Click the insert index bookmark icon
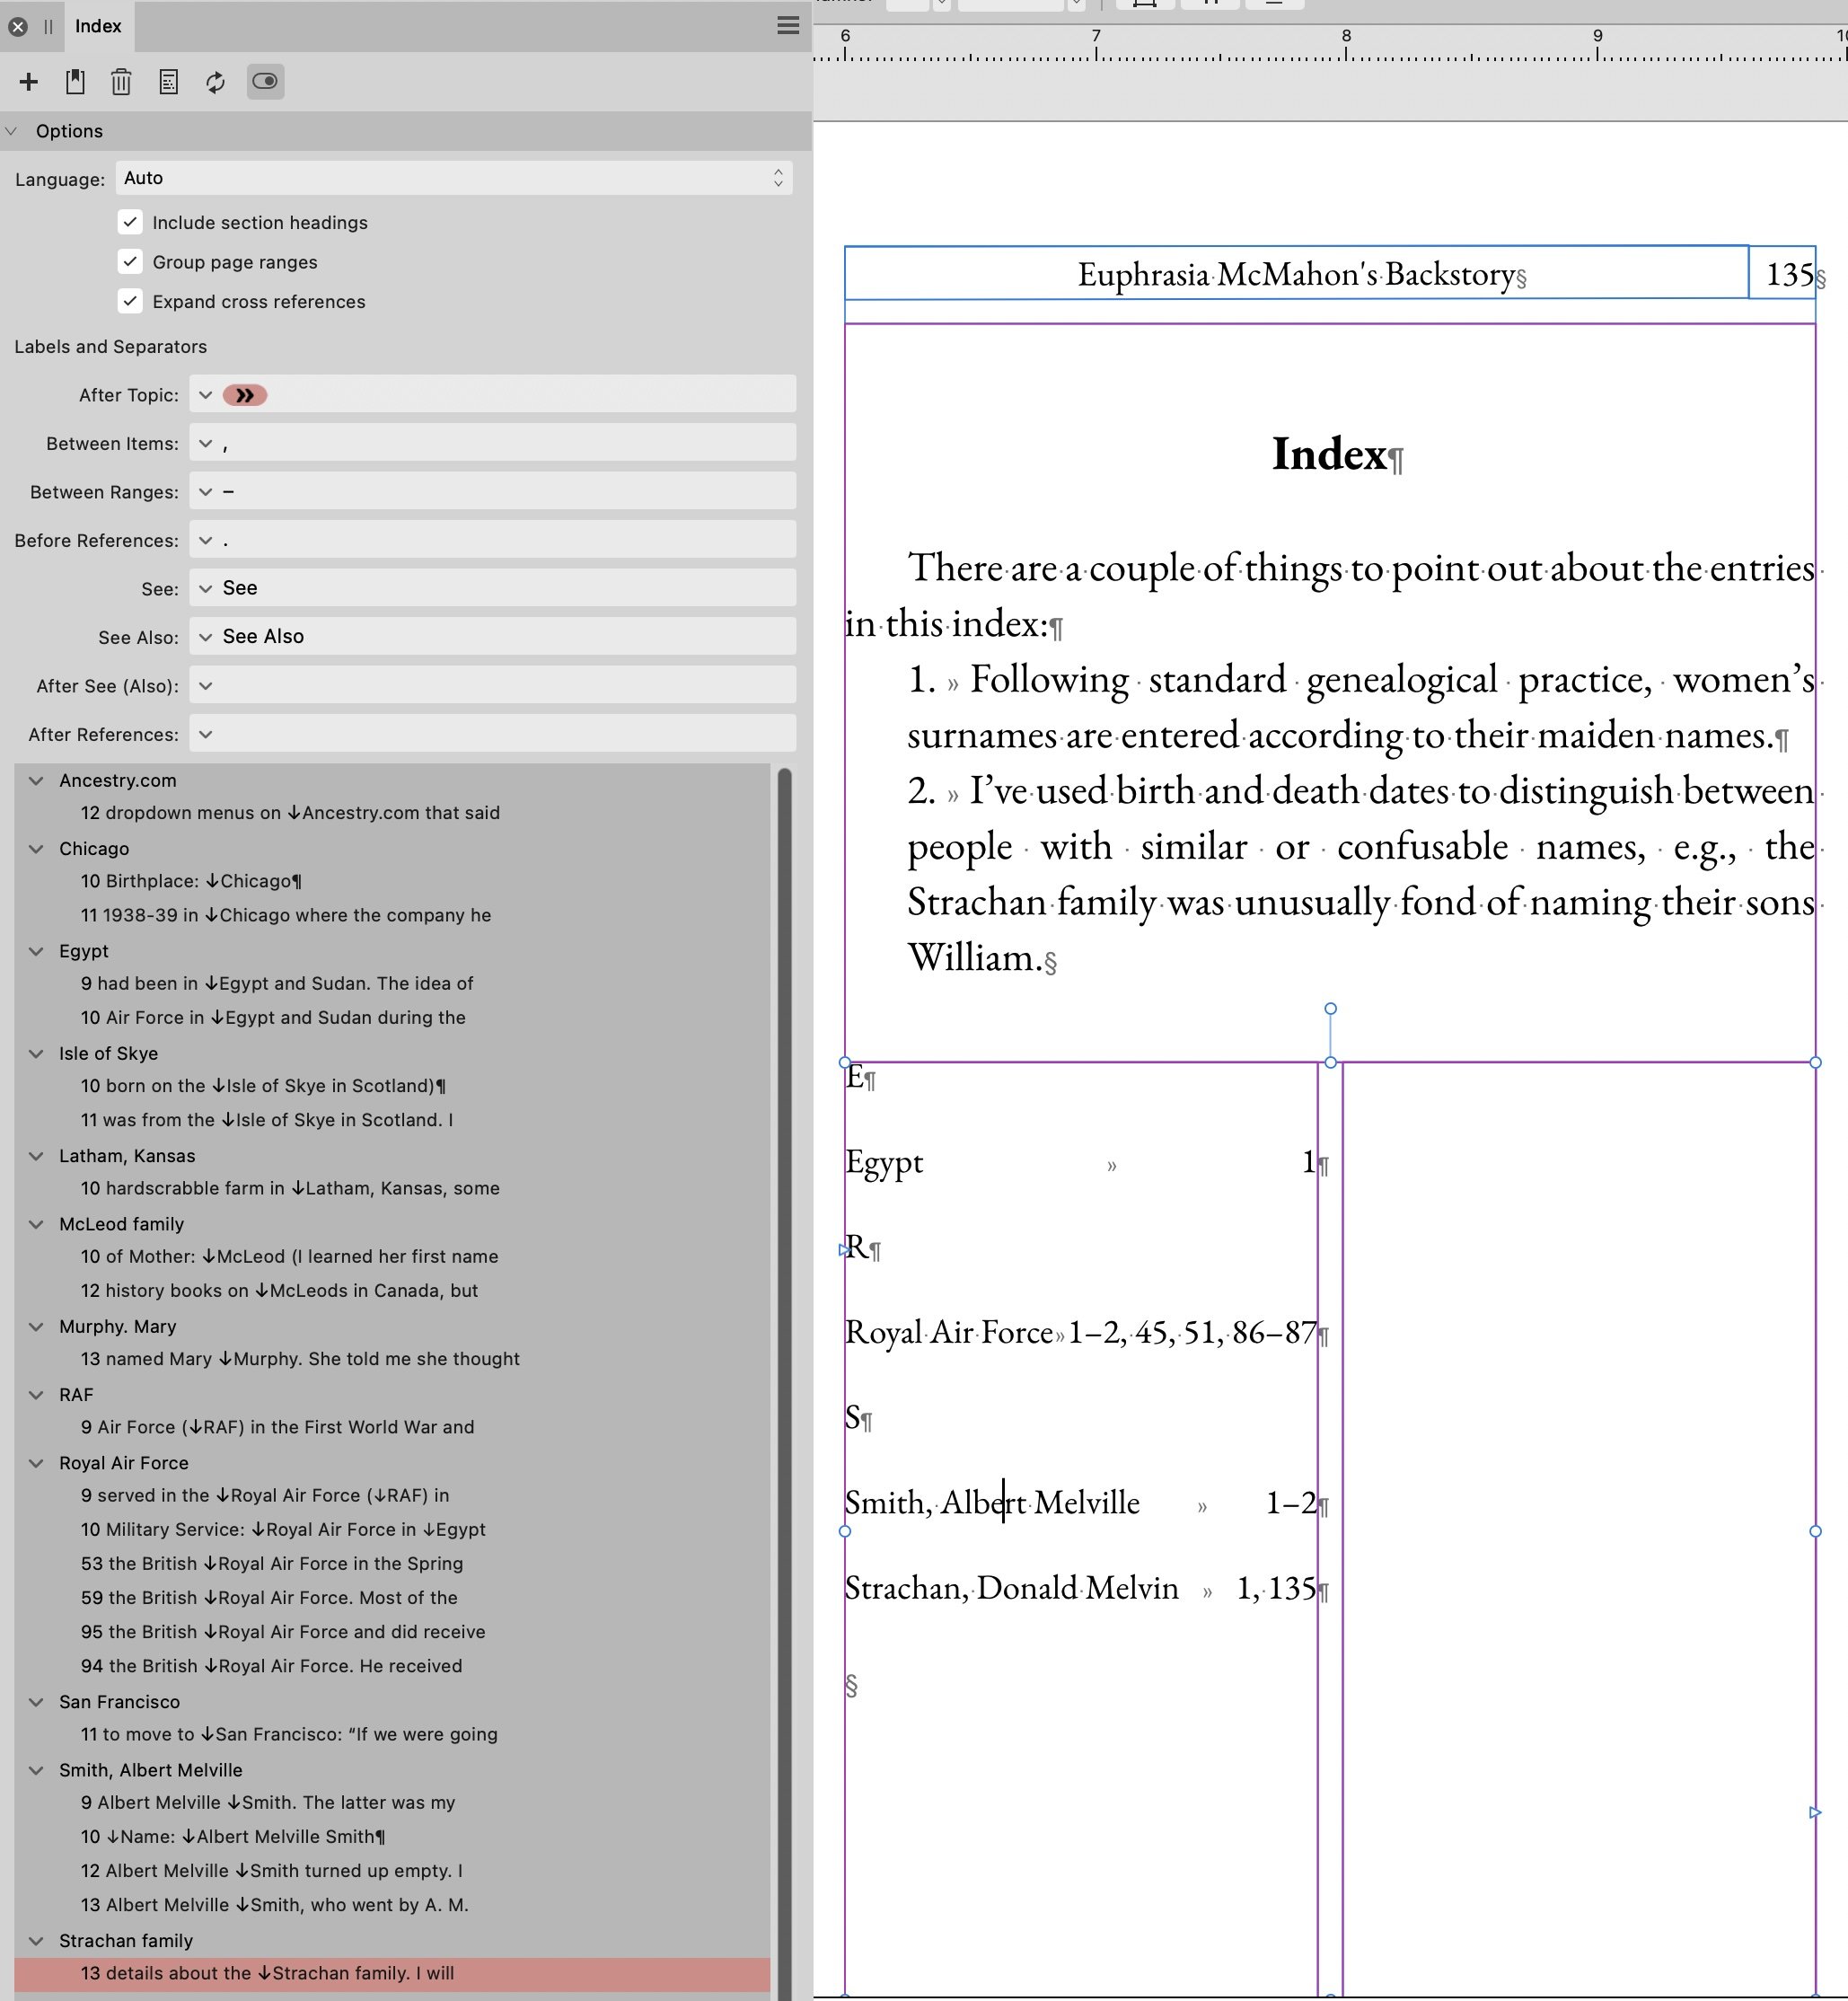Screen dimensions: 1848x2001 pos(75,82)
